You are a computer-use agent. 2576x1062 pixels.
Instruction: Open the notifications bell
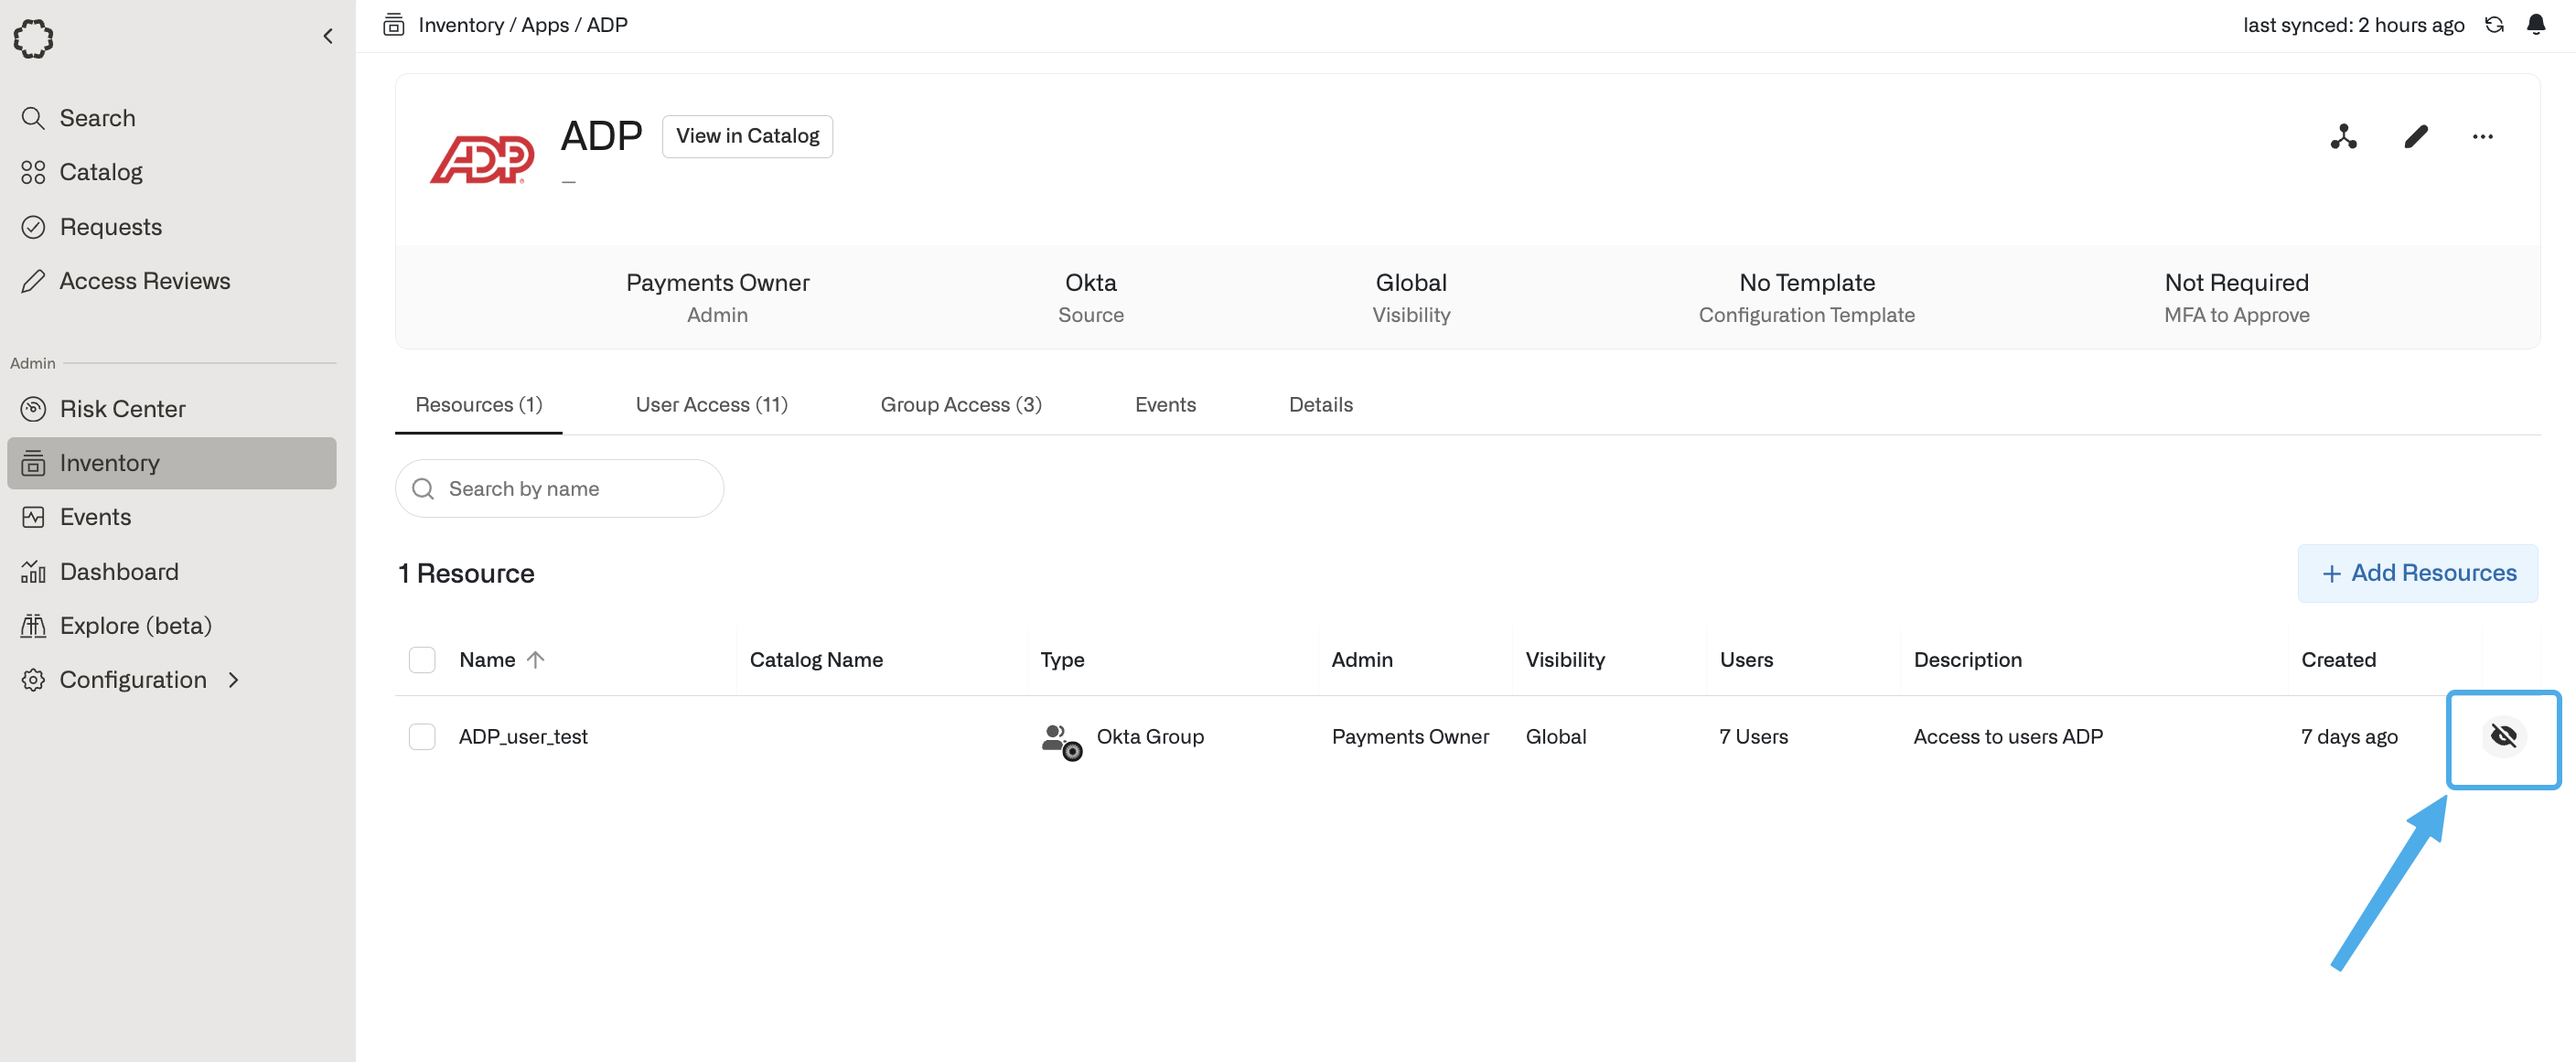2536,25
